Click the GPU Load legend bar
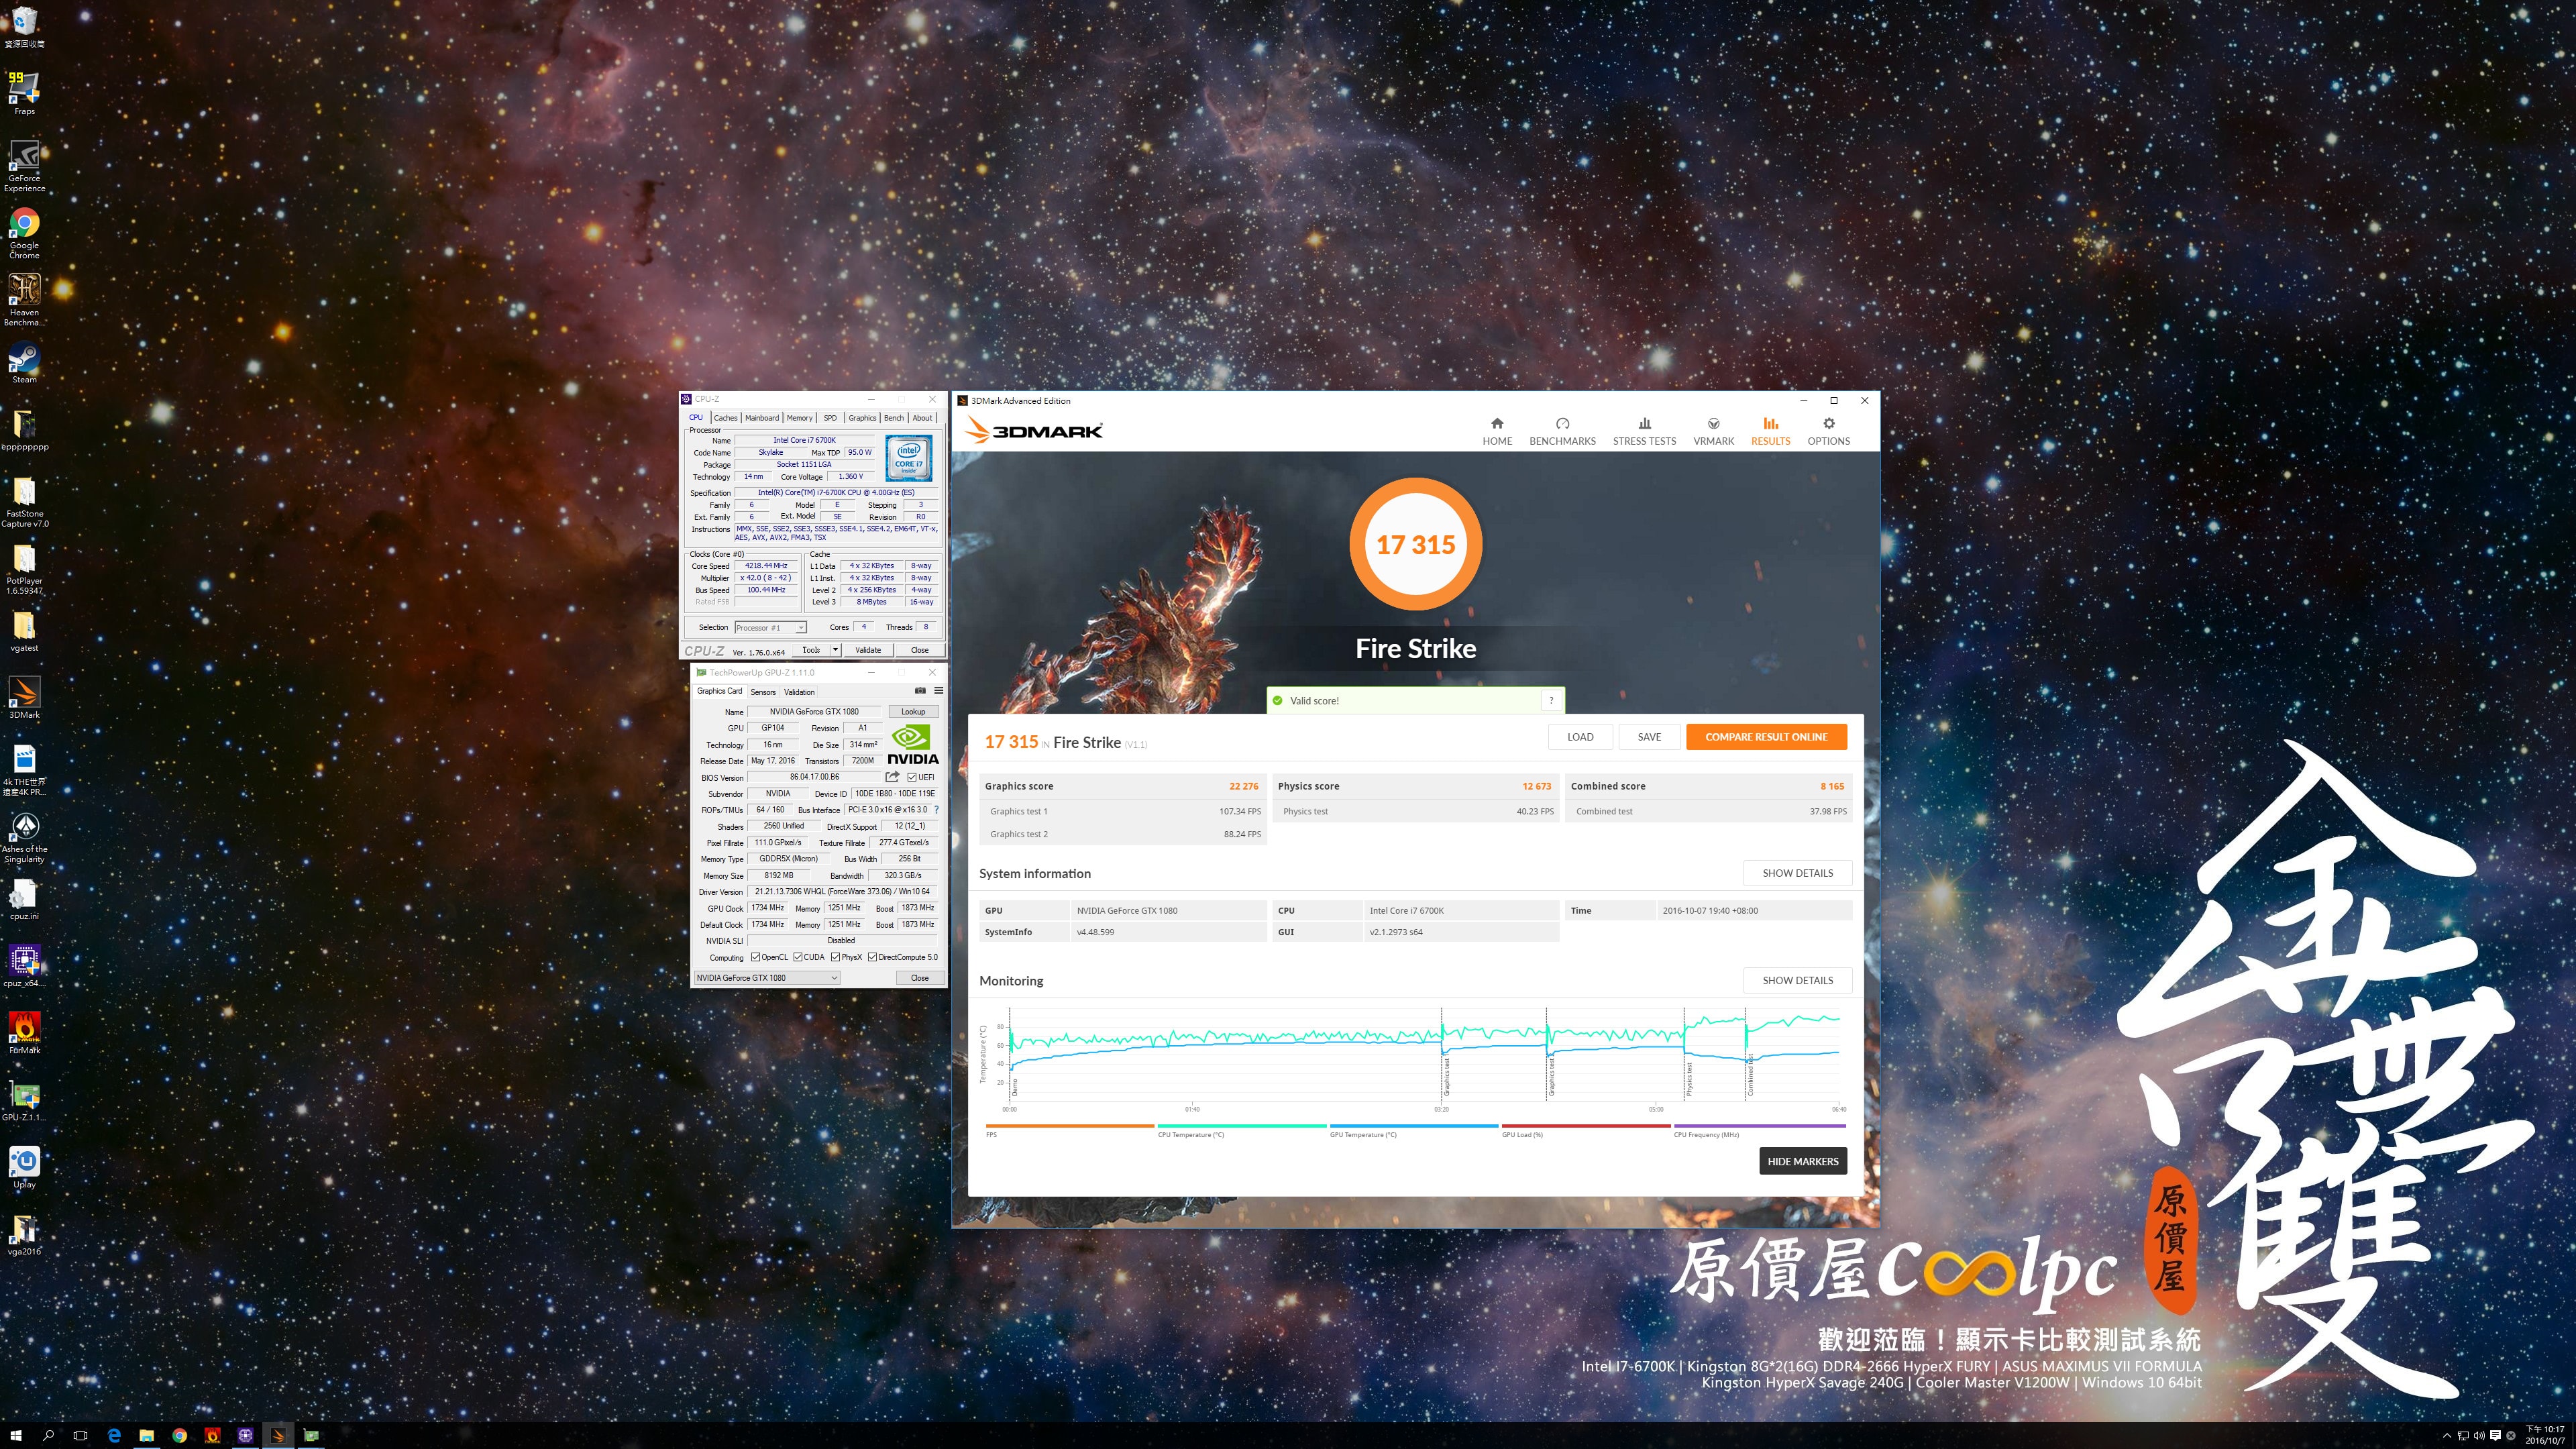Viewport: 2576px width, 1449px height. click(x=1585, y=1126)
